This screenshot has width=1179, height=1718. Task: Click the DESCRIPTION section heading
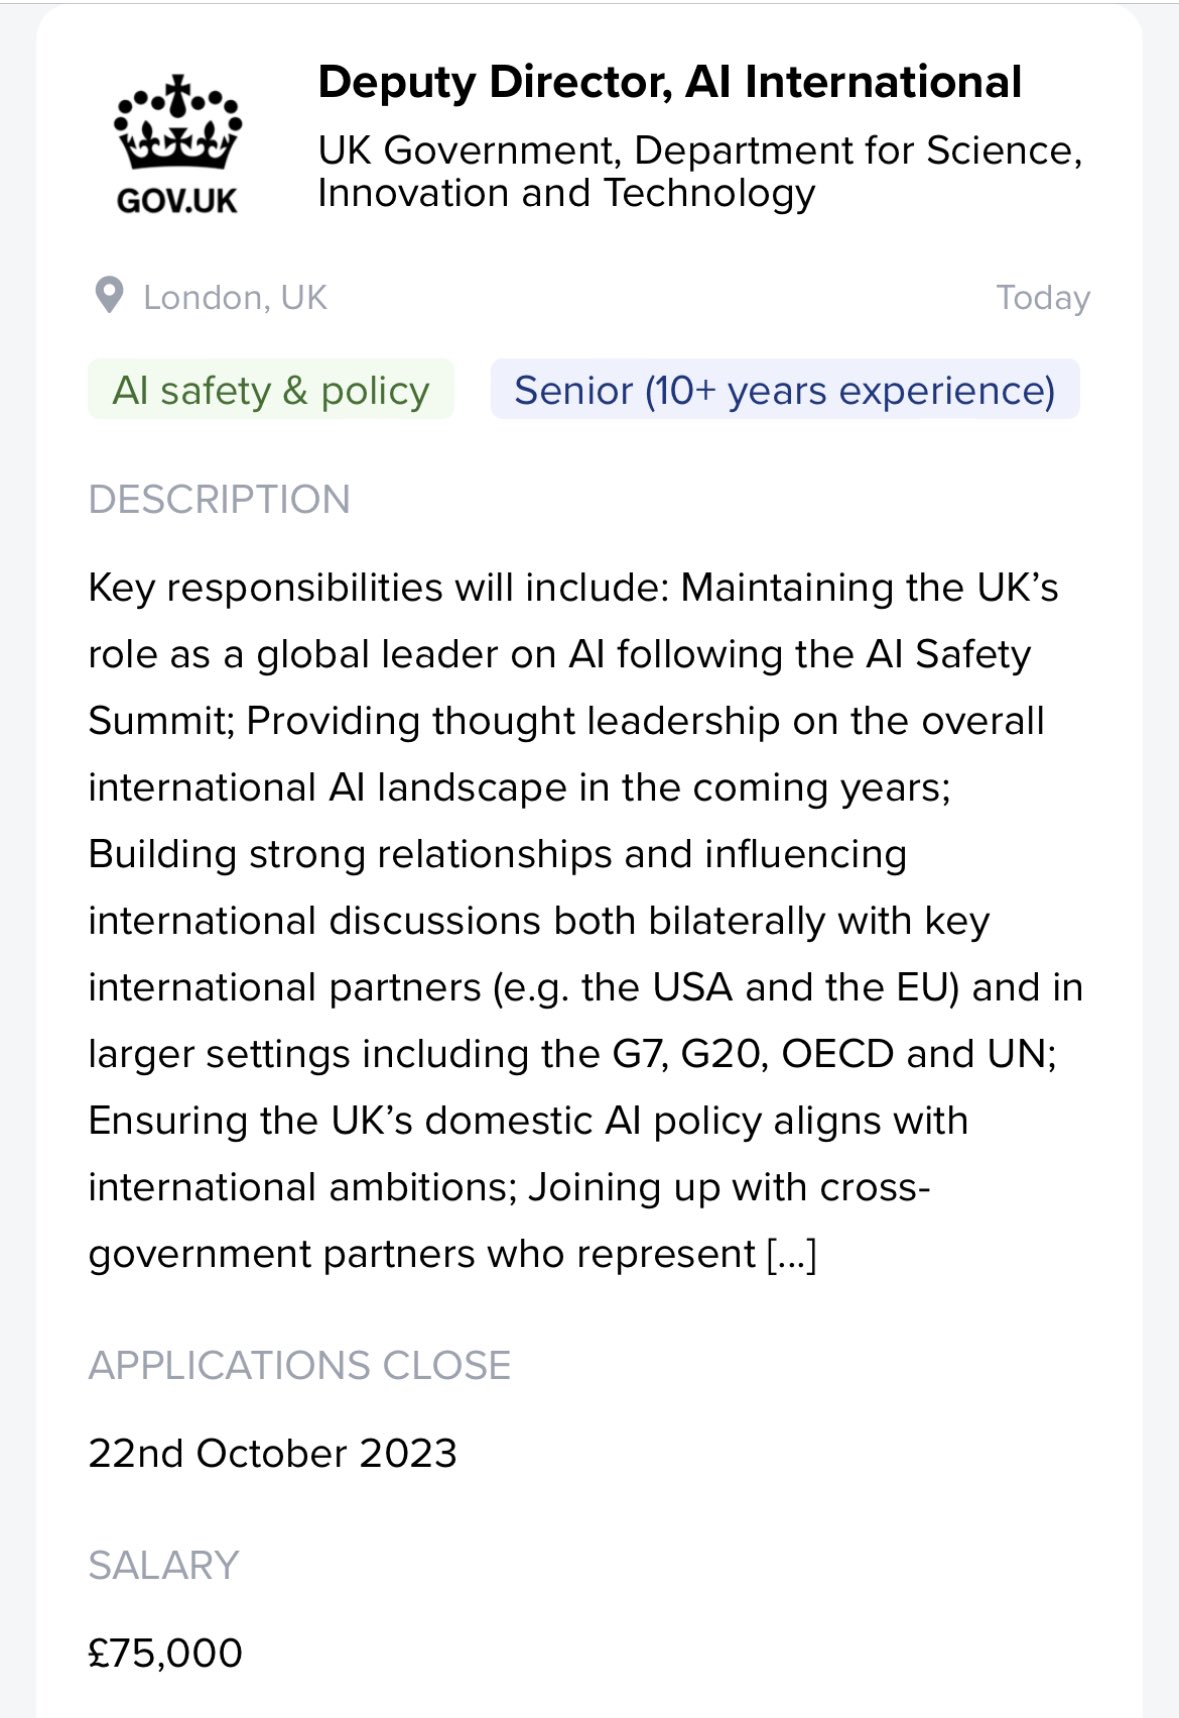219,499
